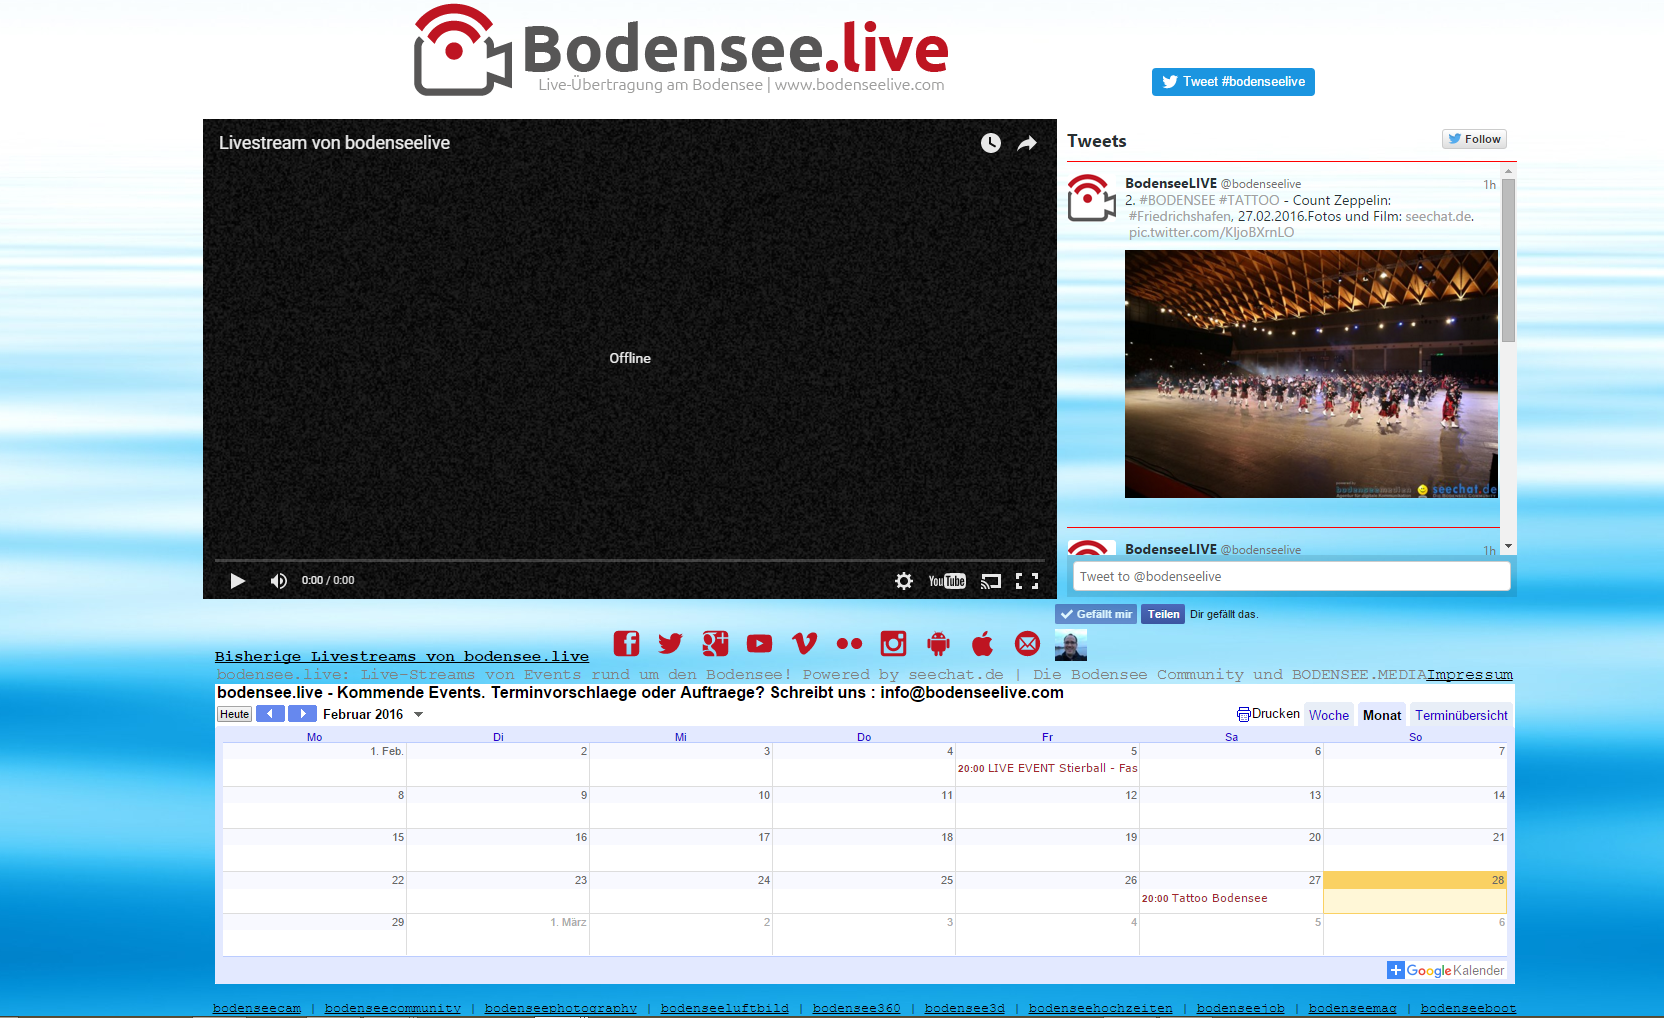The image size is (1664, 1018).
Task: Go to next month in calendar
Action: (302, 714)
